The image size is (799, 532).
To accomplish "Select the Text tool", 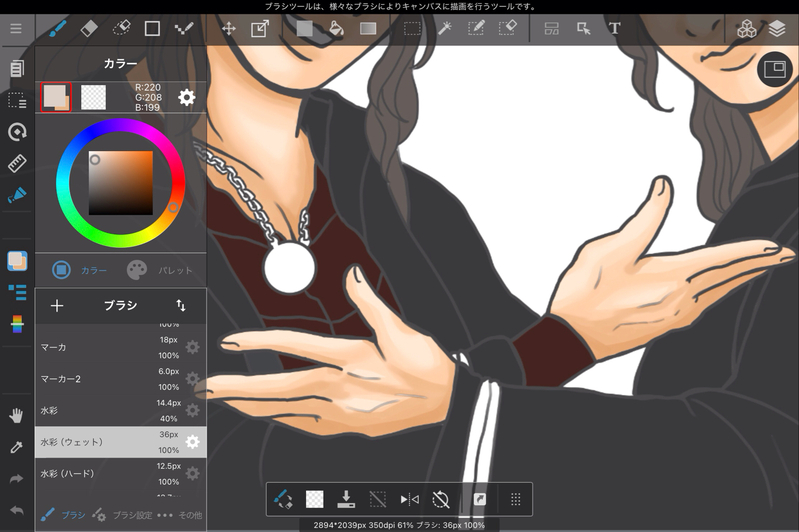I will (615, 29).
